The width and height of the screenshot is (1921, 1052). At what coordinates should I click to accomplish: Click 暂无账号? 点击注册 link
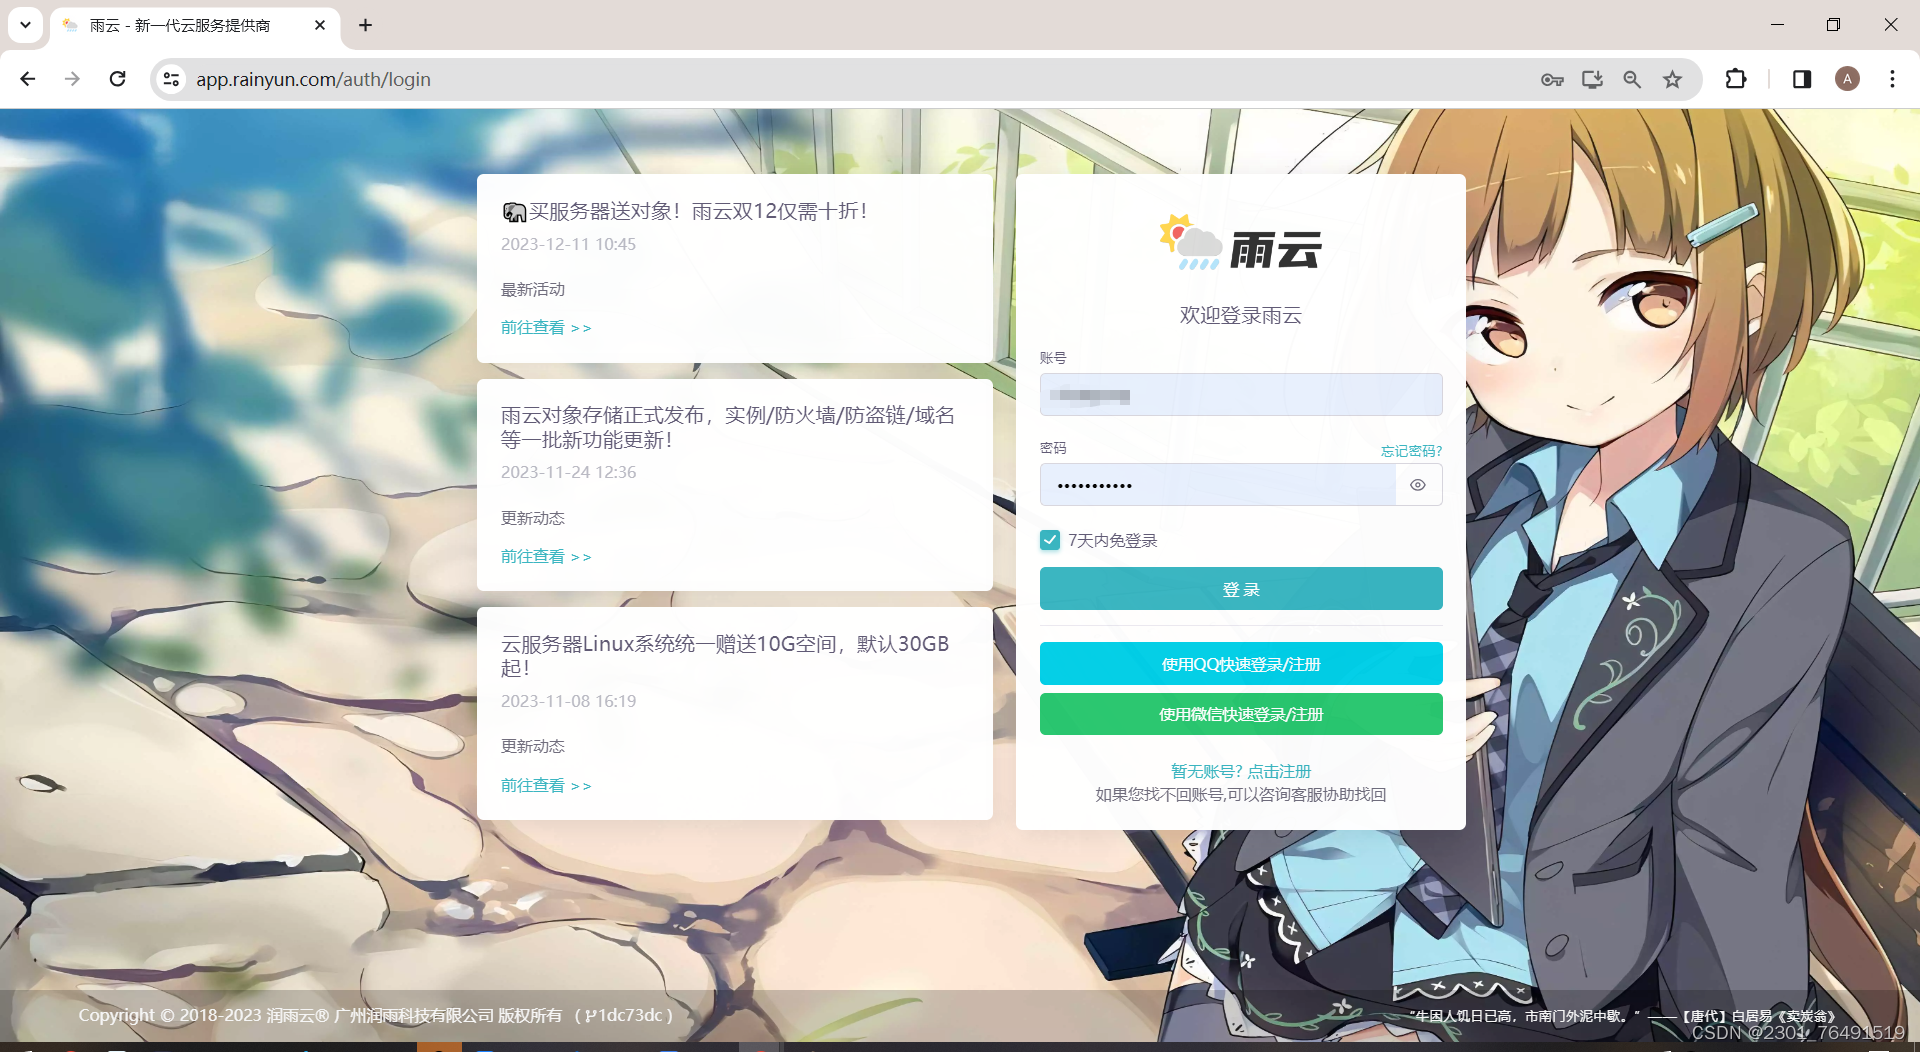point(1241,771)
